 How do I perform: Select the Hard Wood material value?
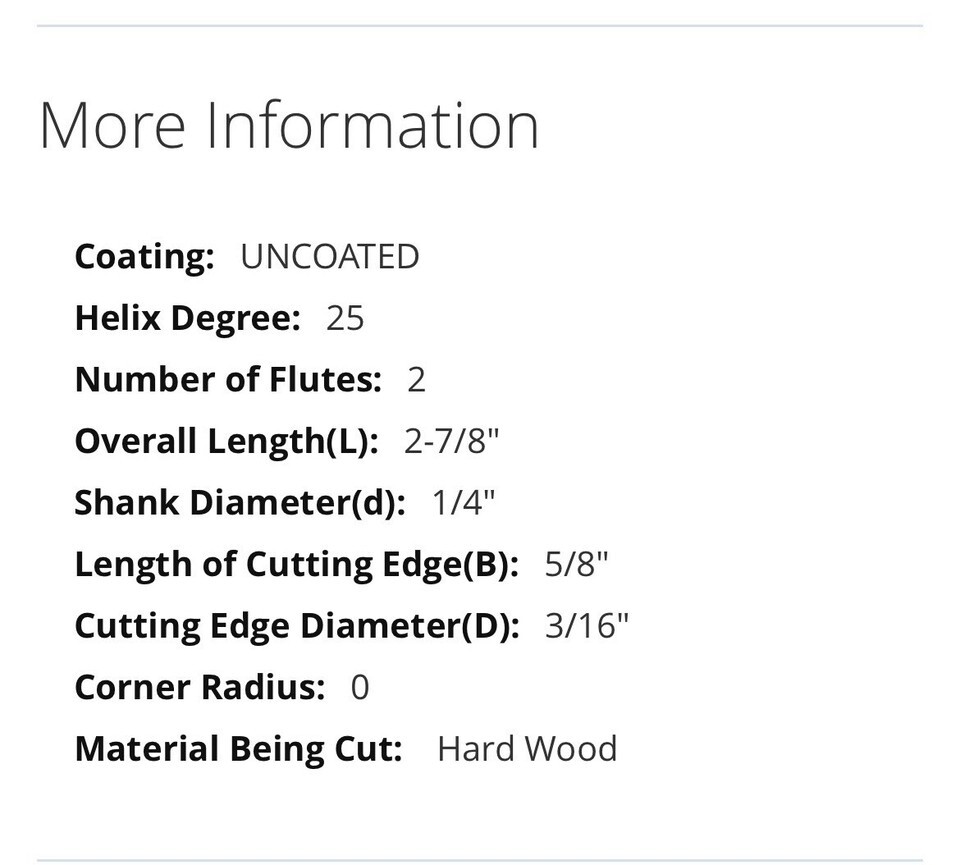click(x=527, y=749)
